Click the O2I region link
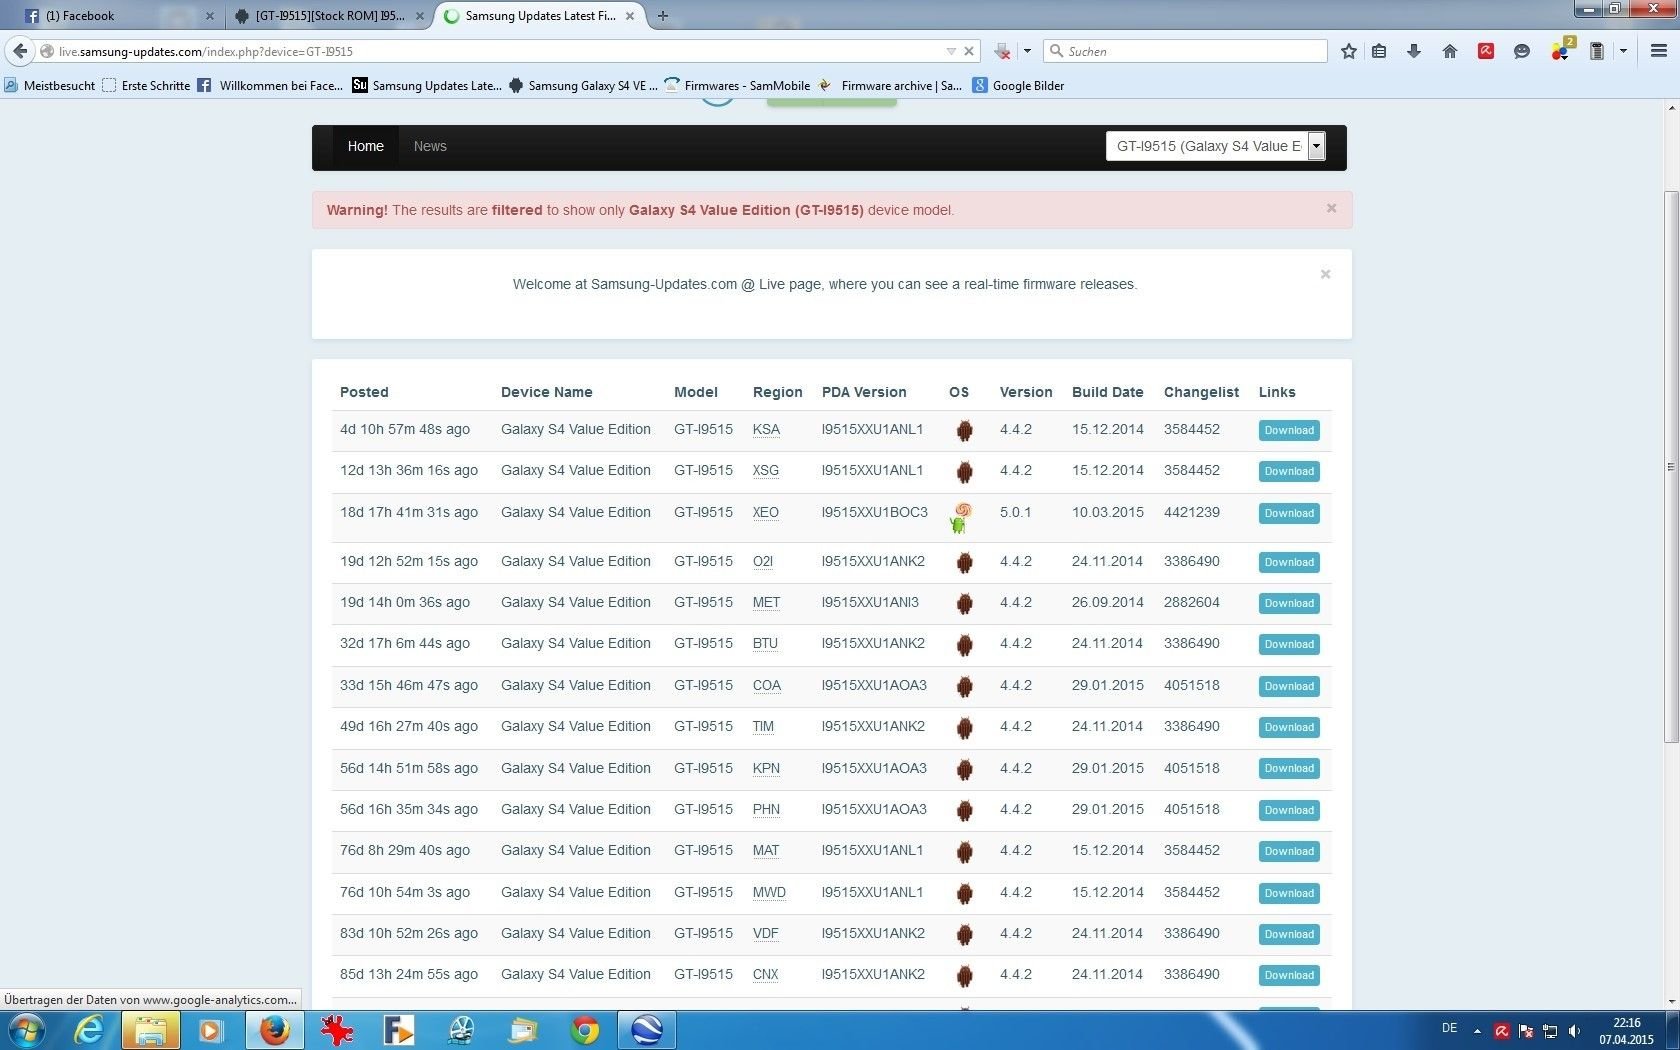Screen dimensions: 1680x1050 (x=763, y=562)
